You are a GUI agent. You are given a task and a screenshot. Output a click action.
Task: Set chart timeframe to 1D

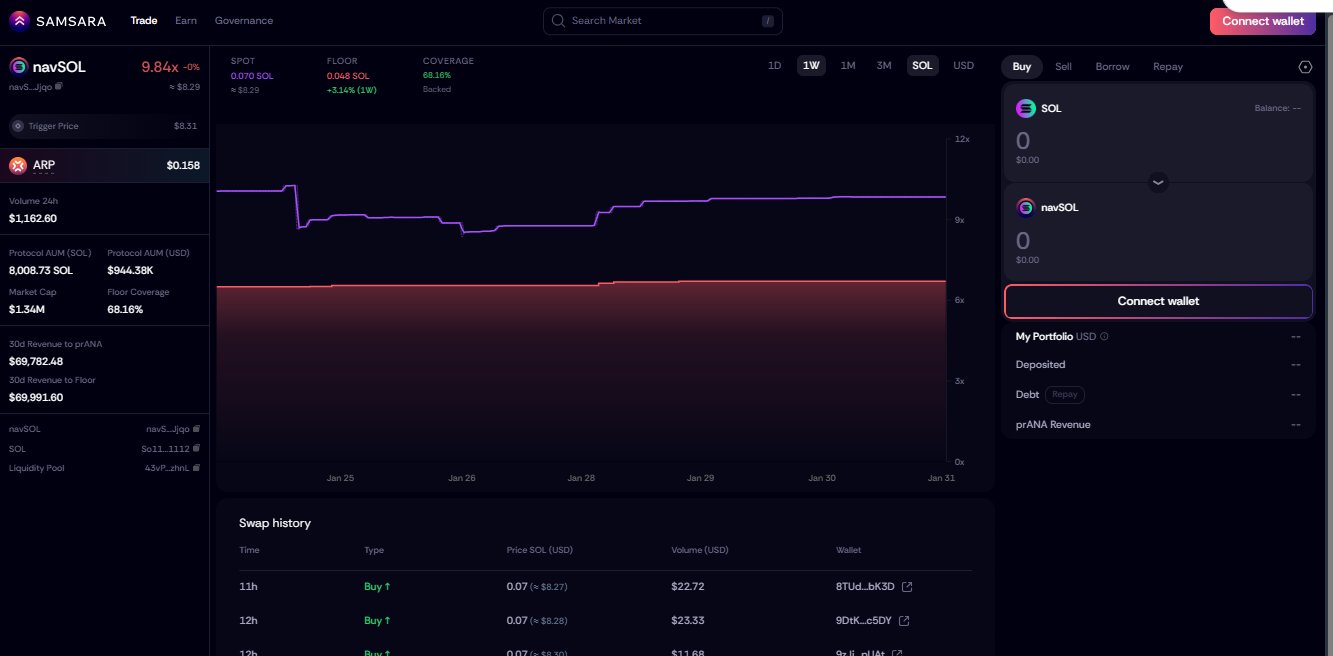coord(774,66)
